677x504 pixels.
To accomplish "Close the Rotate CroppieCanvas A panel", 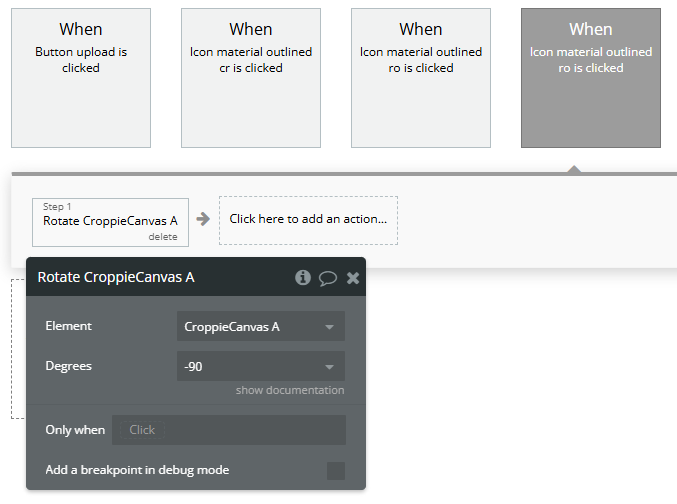I will [353, 278].
